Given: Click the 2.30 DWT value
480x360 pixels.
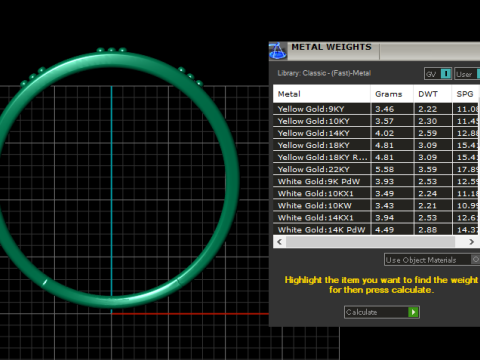Looking at the screenshot, I should [428, 121].
